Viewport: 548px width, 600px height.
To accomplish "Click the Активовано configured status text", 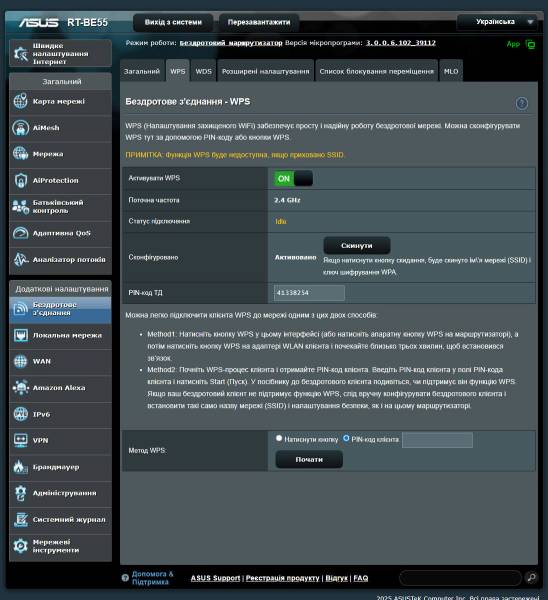I will 295,258.
